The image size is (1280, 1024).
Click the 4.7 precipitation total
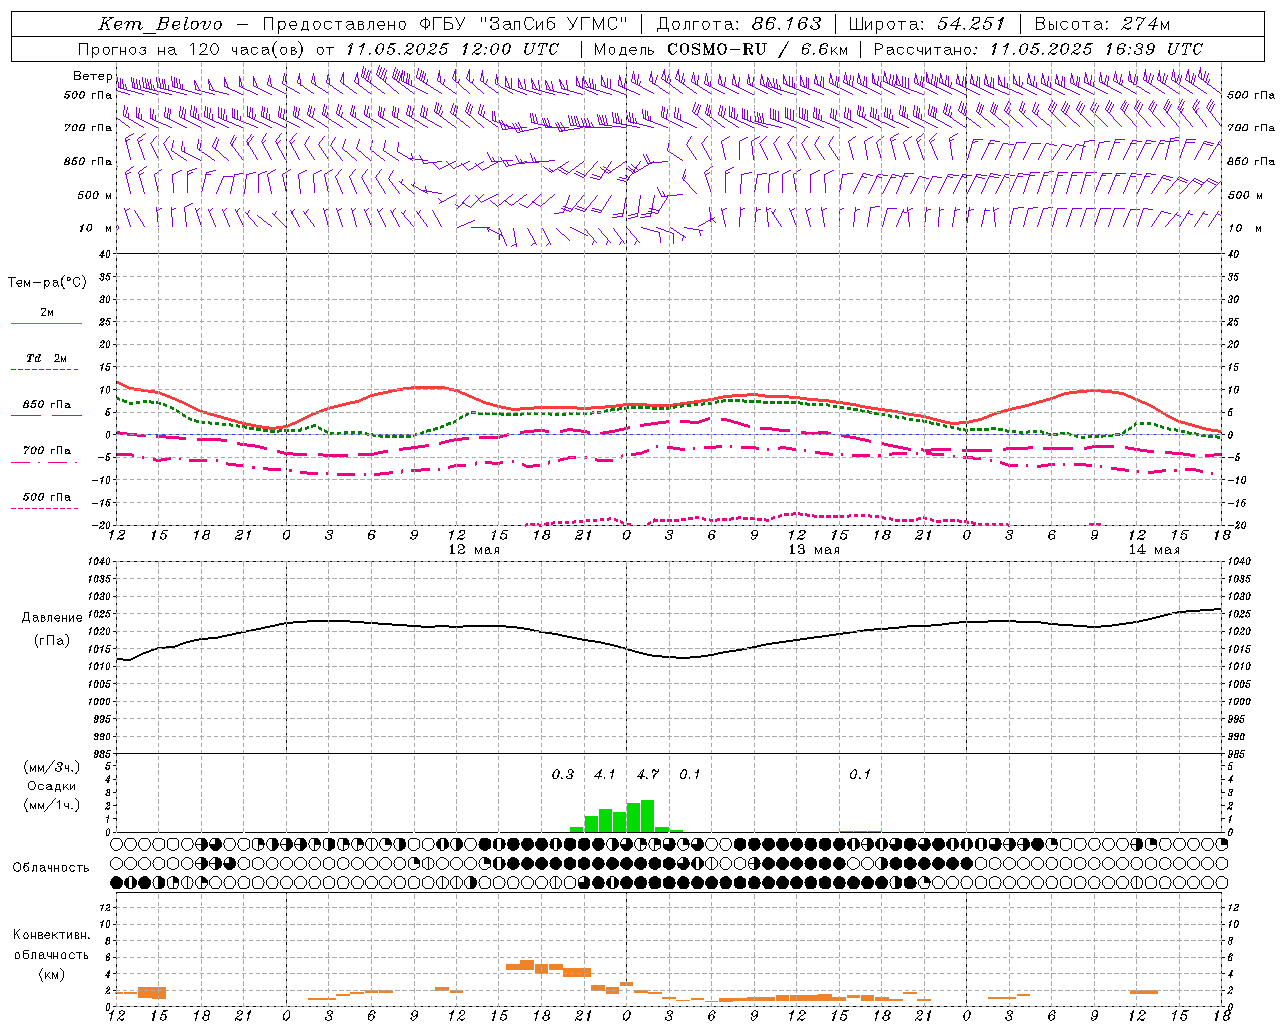point(648,774)
